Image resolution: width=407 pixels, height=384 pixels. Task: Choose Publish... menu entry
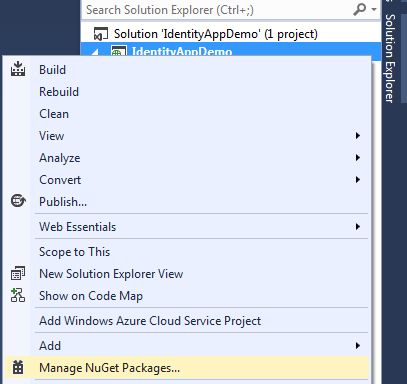(187, 202)
